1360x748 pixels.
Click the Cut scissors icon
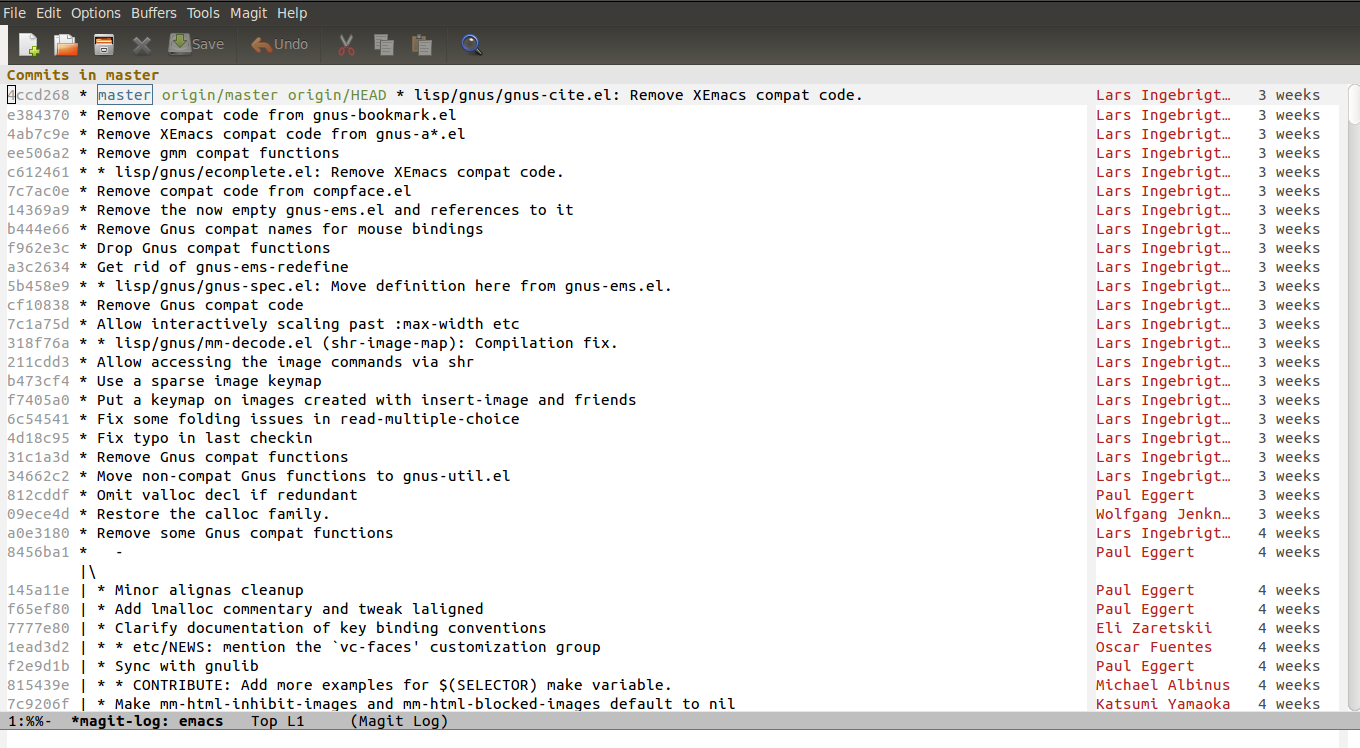[346, 44]
